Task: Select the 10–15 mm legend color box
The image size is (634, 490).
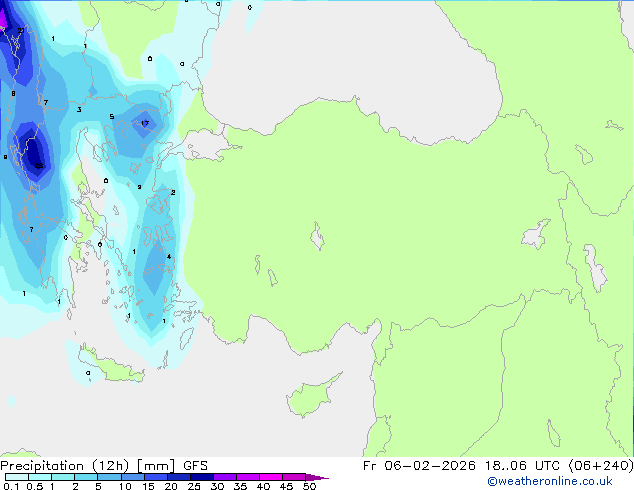Action: 133,477
